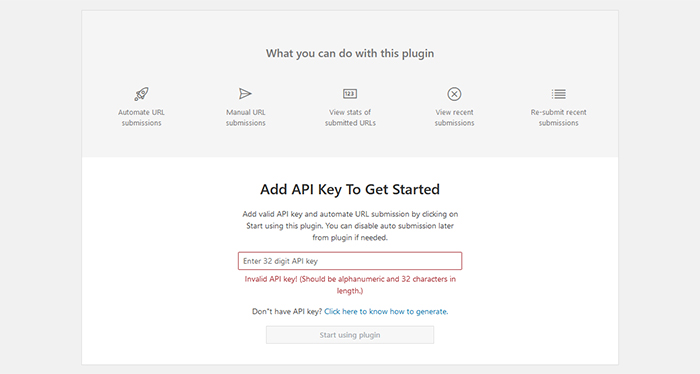Focus the 32 digit API key field
The height and width of the screenshot is (374, 700).
tap(350, 261)
